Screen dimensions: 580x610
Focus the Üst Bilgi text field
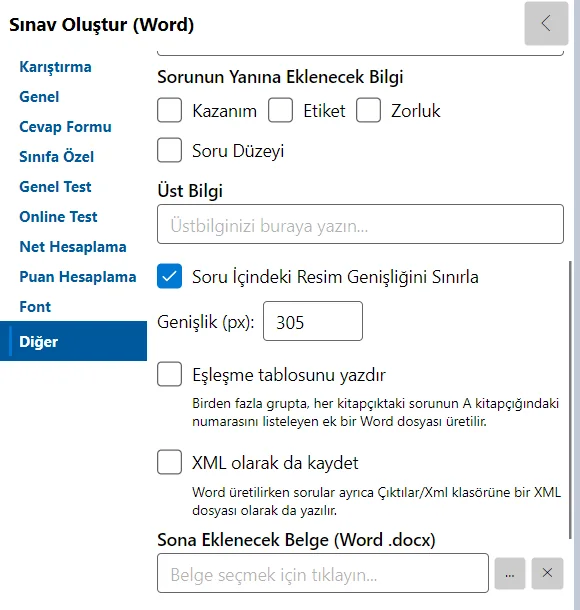[x=360, y=224]
